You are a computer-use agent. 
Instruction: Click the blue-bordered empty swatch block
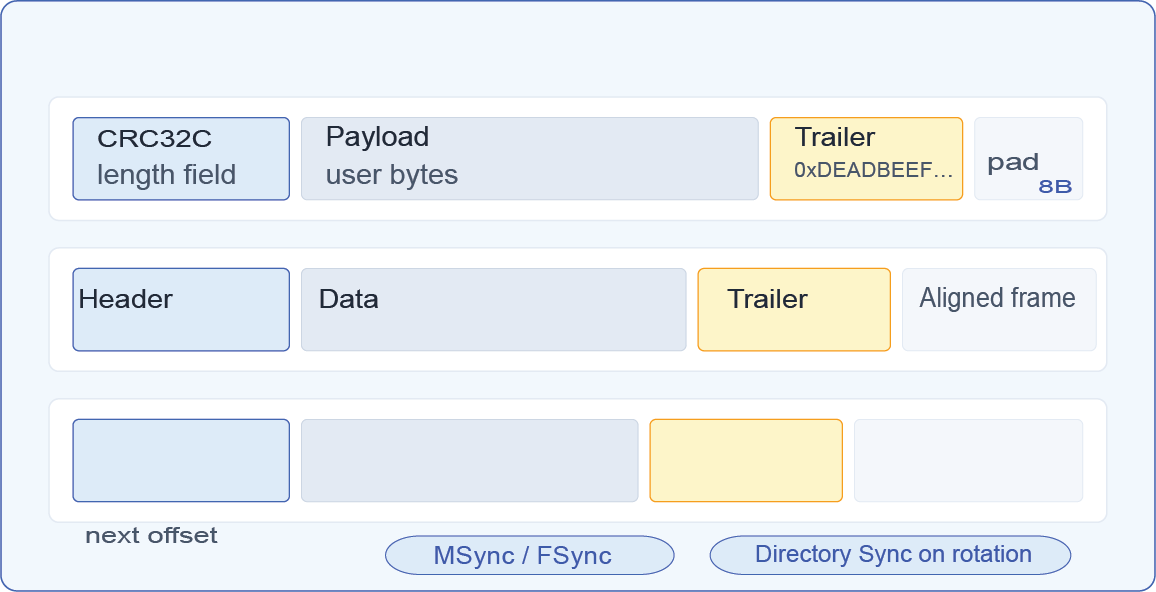coord(180,460)
